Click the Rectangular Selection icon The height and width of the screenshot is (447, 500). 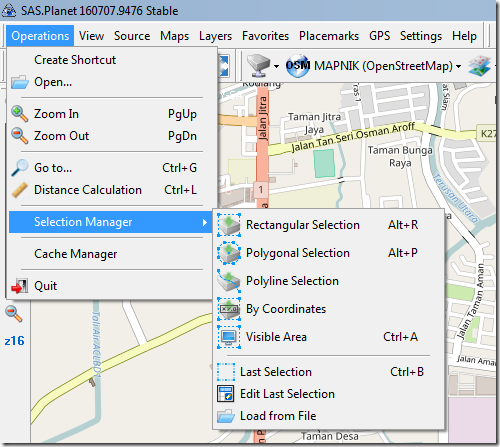coord(229,225)
